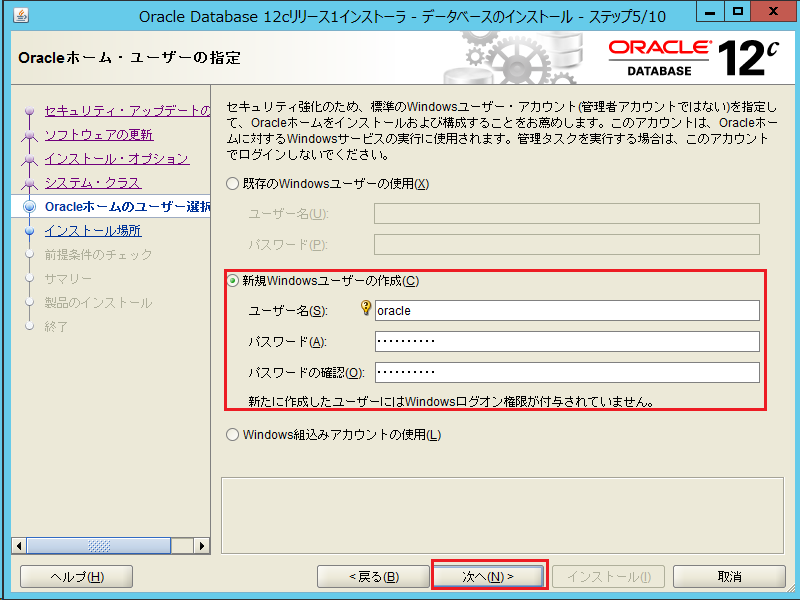The width and height of the screenshot is (800, 600).
Task: Maximize the installer window
Action: (x=738, y=12)
